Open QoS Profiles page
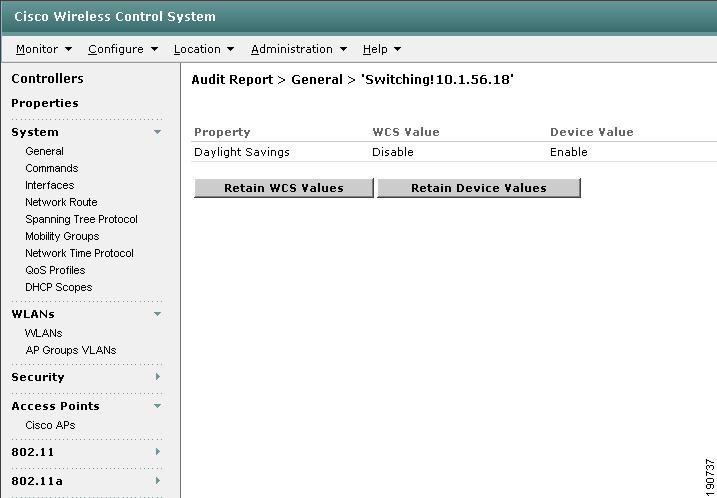The height and width of the screenshot is (498, 717). coord(55,270)
